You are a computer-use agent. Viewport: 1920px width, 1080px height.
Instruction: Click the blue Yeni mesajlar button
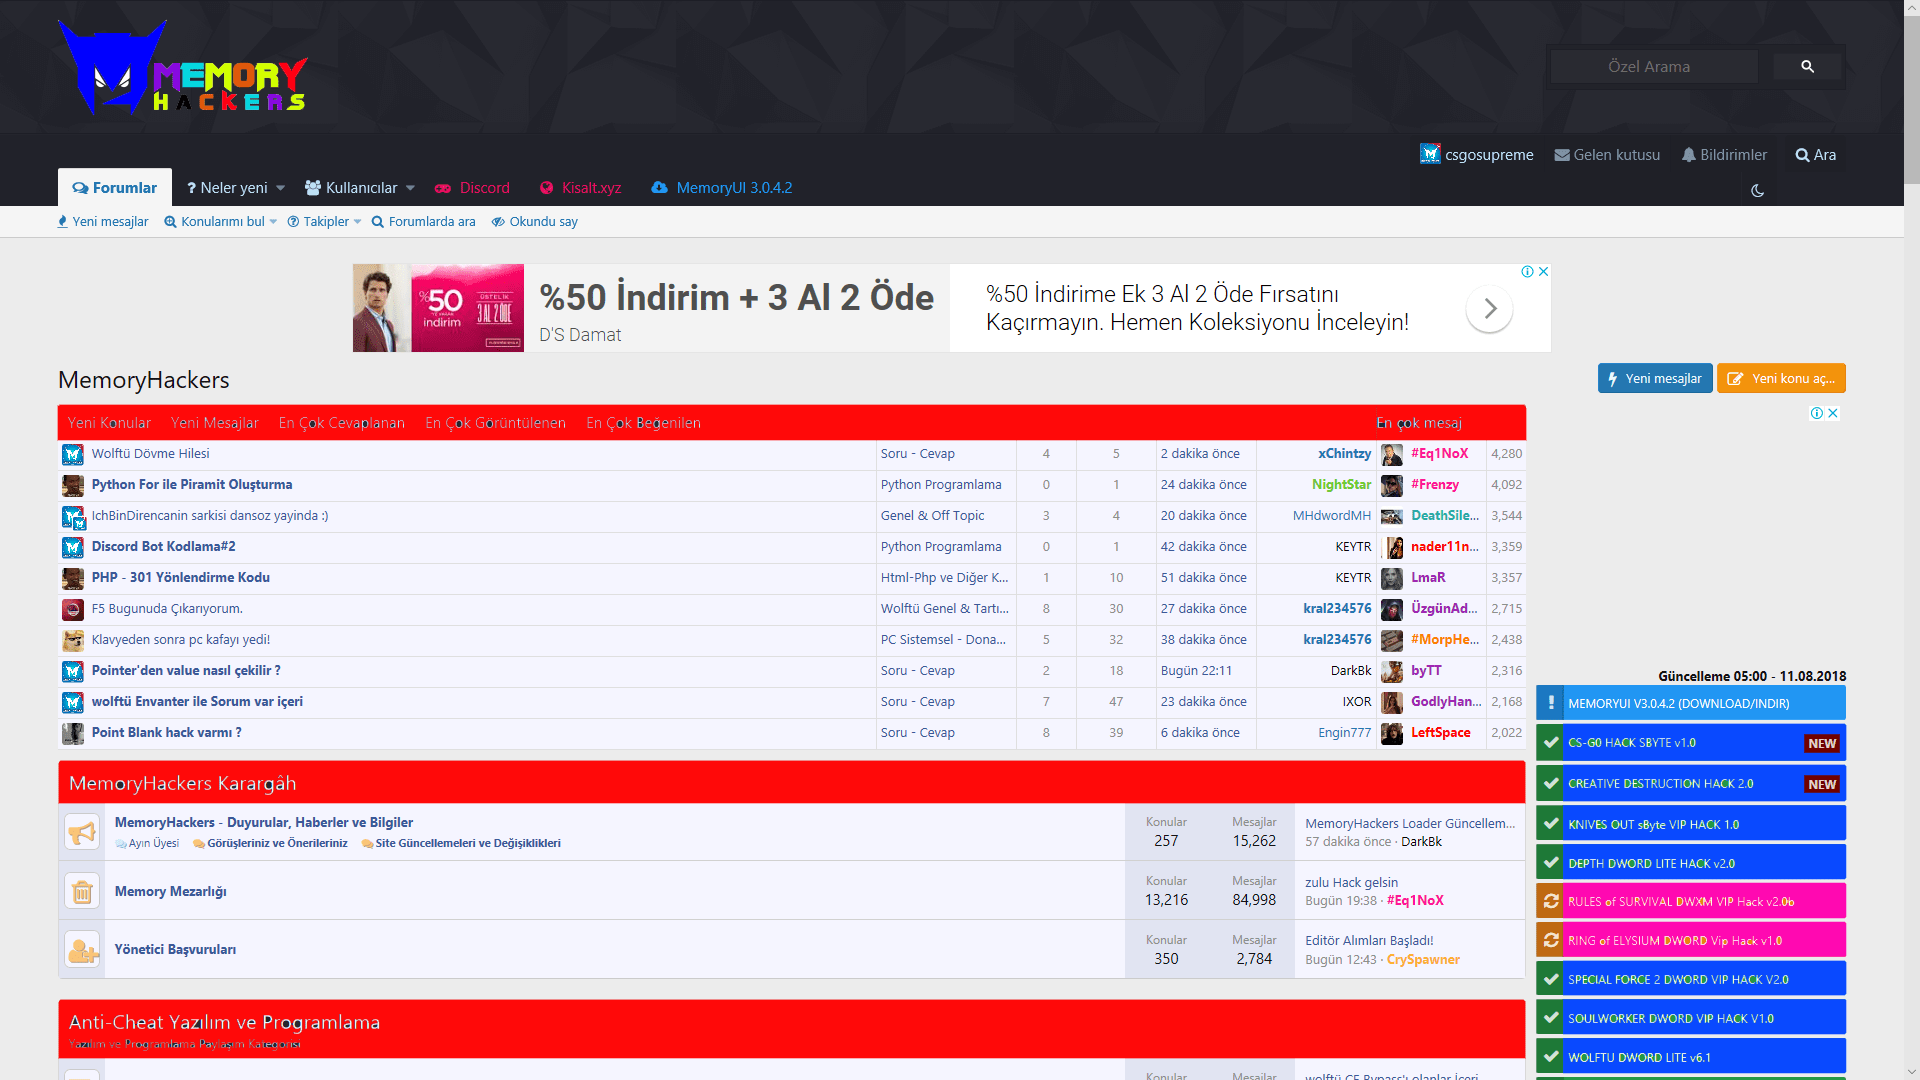pyautogui.click(x=1655, y=379)
